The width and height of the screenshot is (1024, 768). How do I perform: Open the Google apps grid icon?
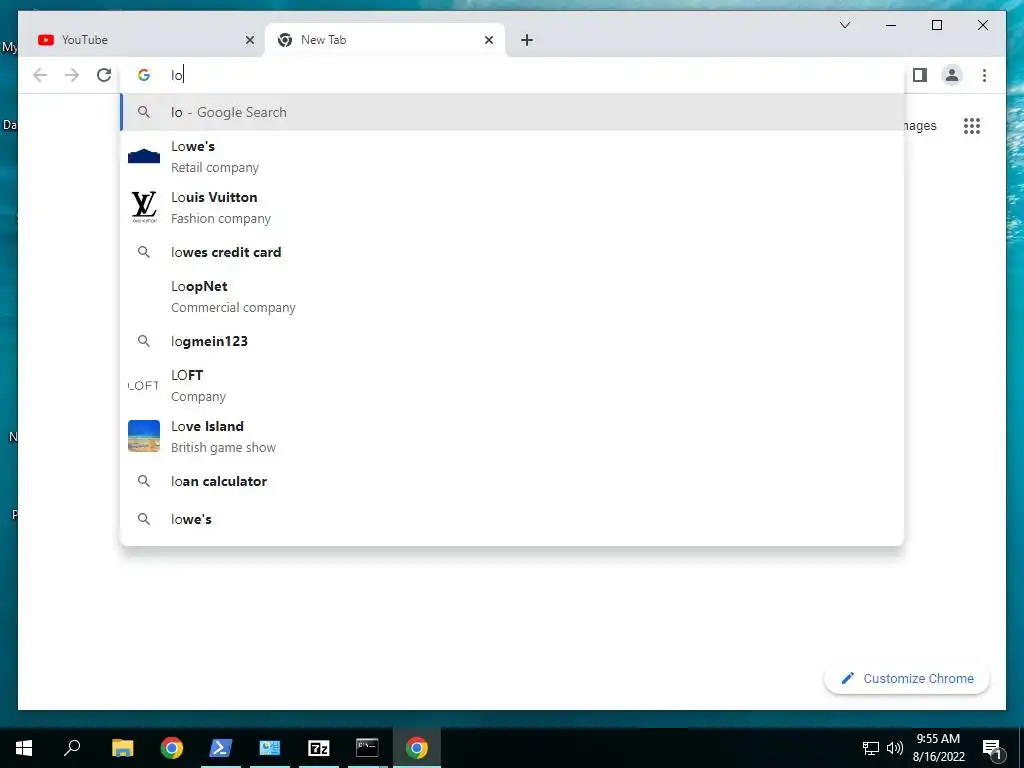click(972, 125)
